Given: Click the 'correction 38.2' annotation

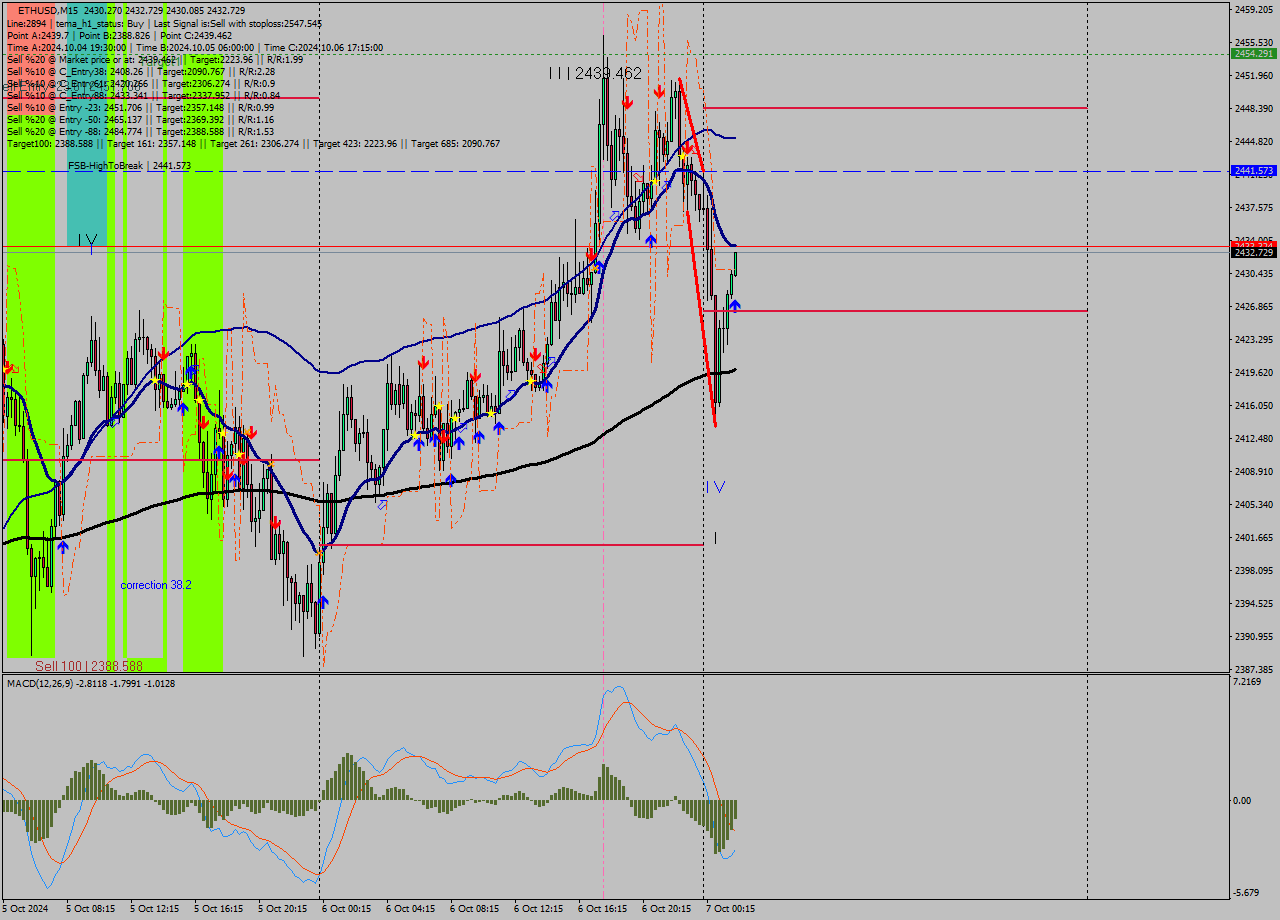Looking at the screenshot, I should tap(156, 585).
